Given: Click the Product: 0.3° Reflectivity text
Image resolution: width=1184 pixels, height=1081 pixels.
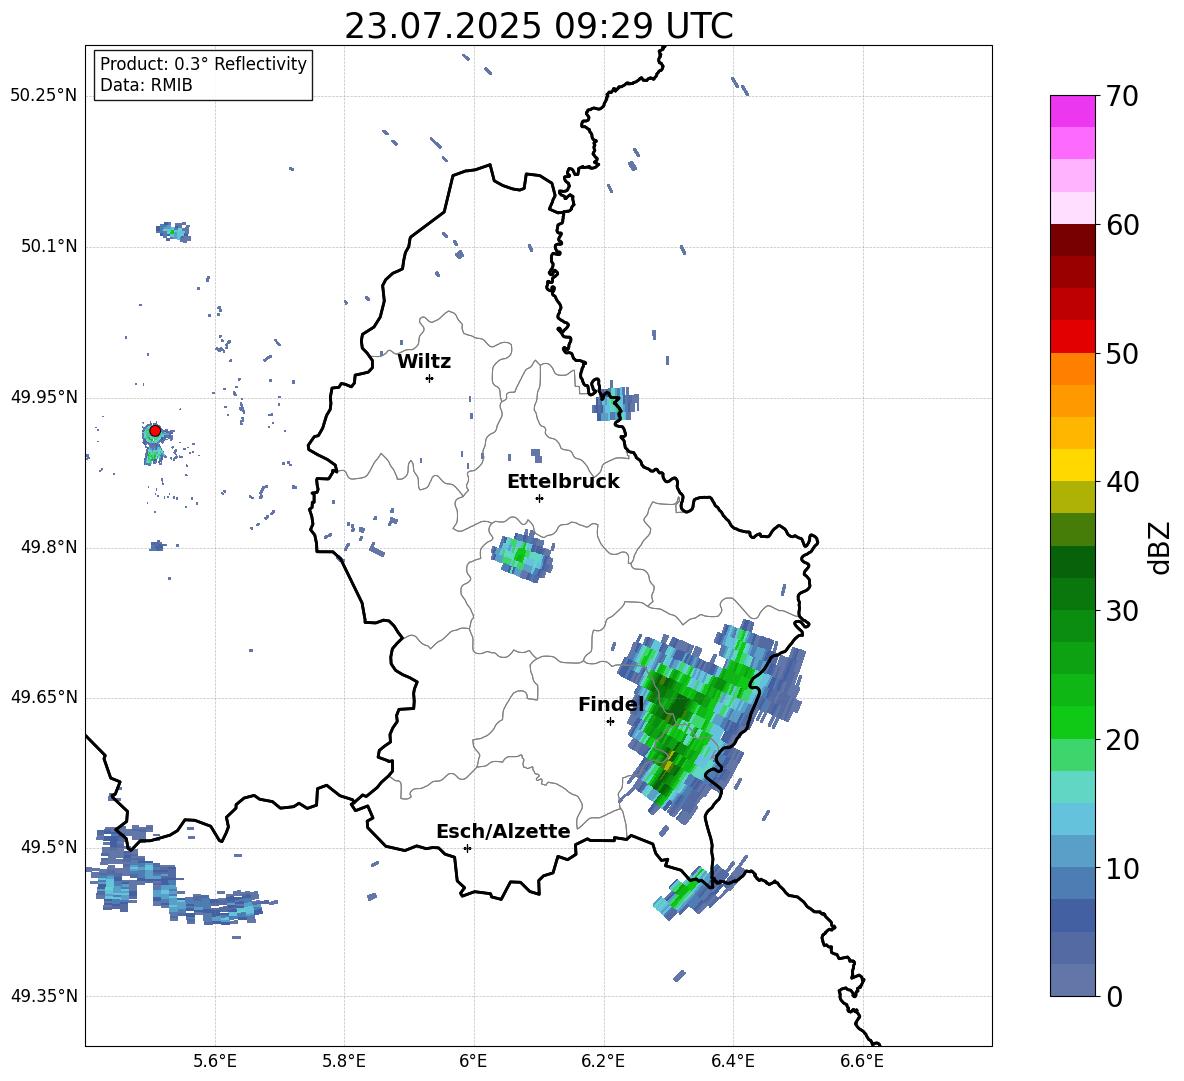Looking at the screenshot, I should pyautogui.click(x=203, y=64).
